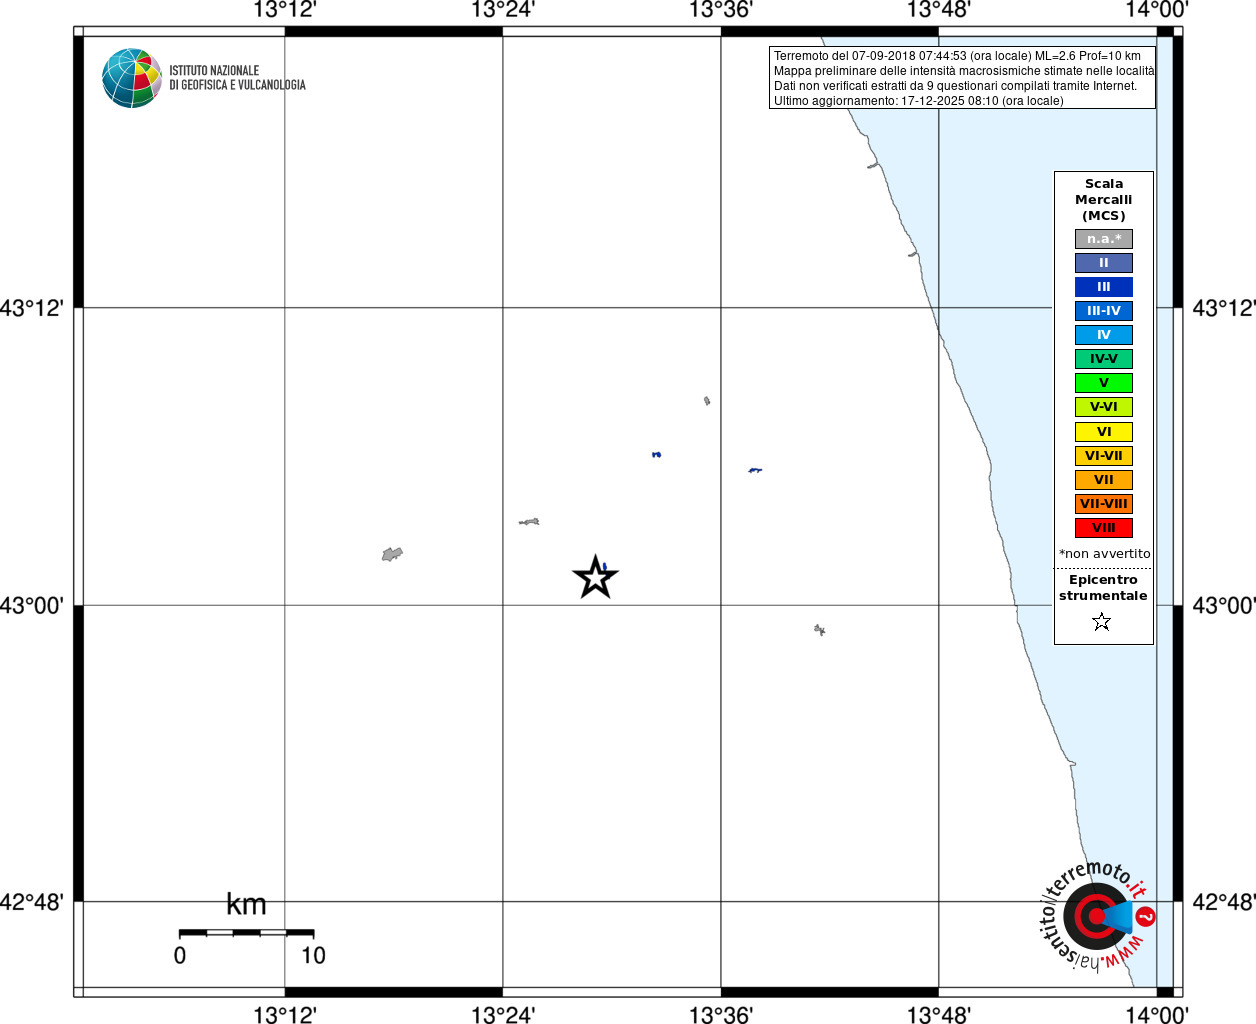This screenshot has height=1024, width=1256.
Task: Click the km scale bar
Action: point(246,933)
